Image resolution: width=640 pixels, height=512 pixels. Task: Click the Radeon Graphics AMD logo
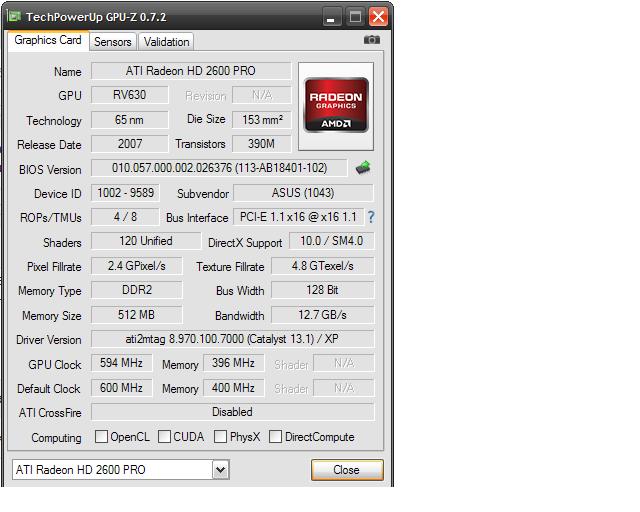click(336, 105)
